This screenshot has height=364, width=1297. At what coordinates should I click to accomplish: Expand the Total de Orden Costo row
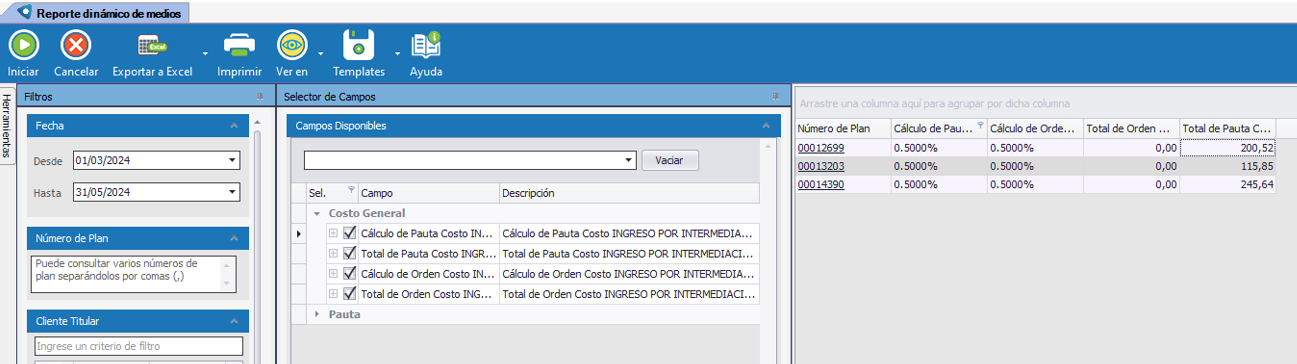click(333, 294)
